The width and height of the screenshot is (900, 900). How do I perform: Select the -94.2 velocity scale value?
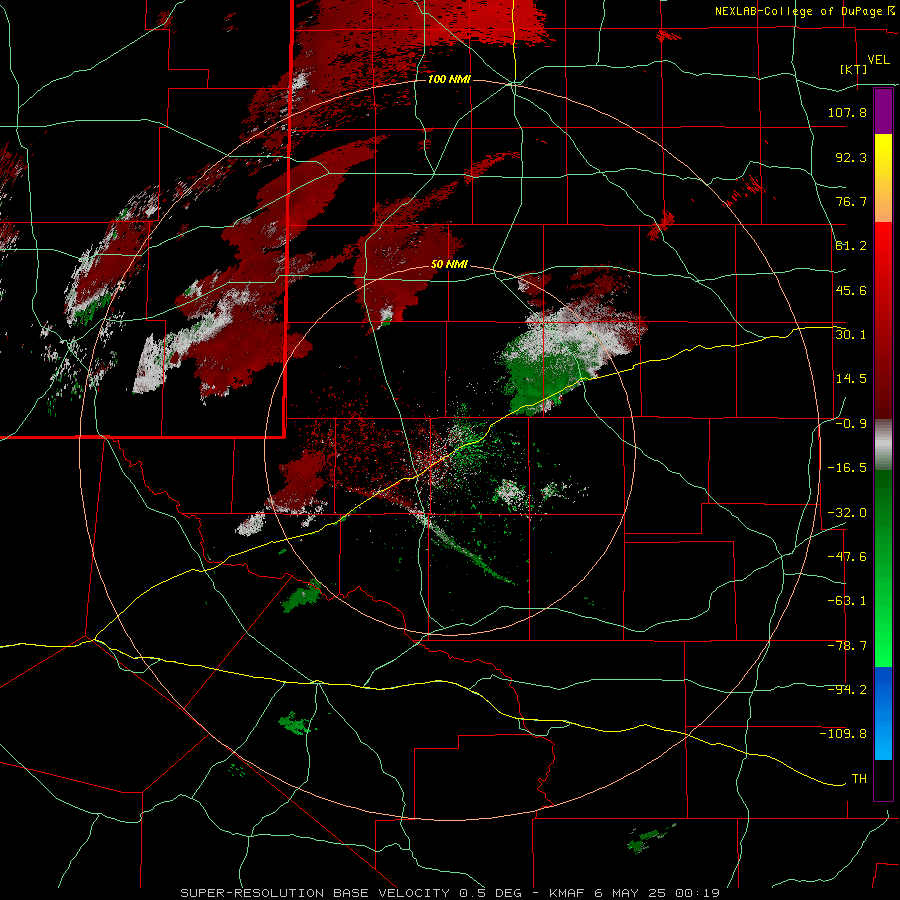pos(847,690)
